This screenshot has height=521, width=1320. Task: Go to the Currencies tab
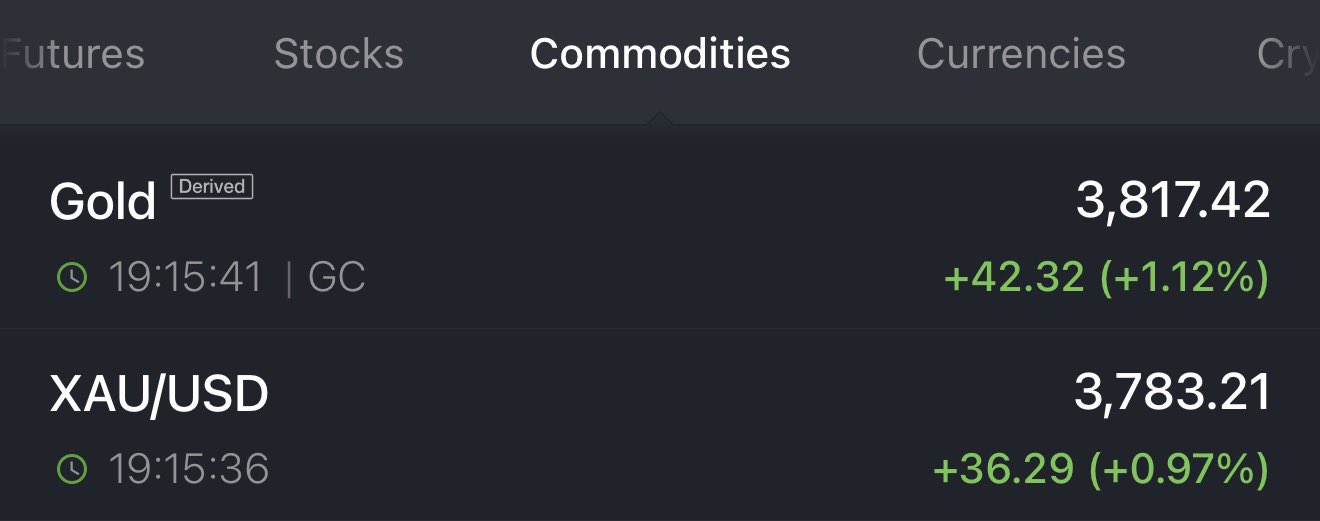[x=1021, y=54]
